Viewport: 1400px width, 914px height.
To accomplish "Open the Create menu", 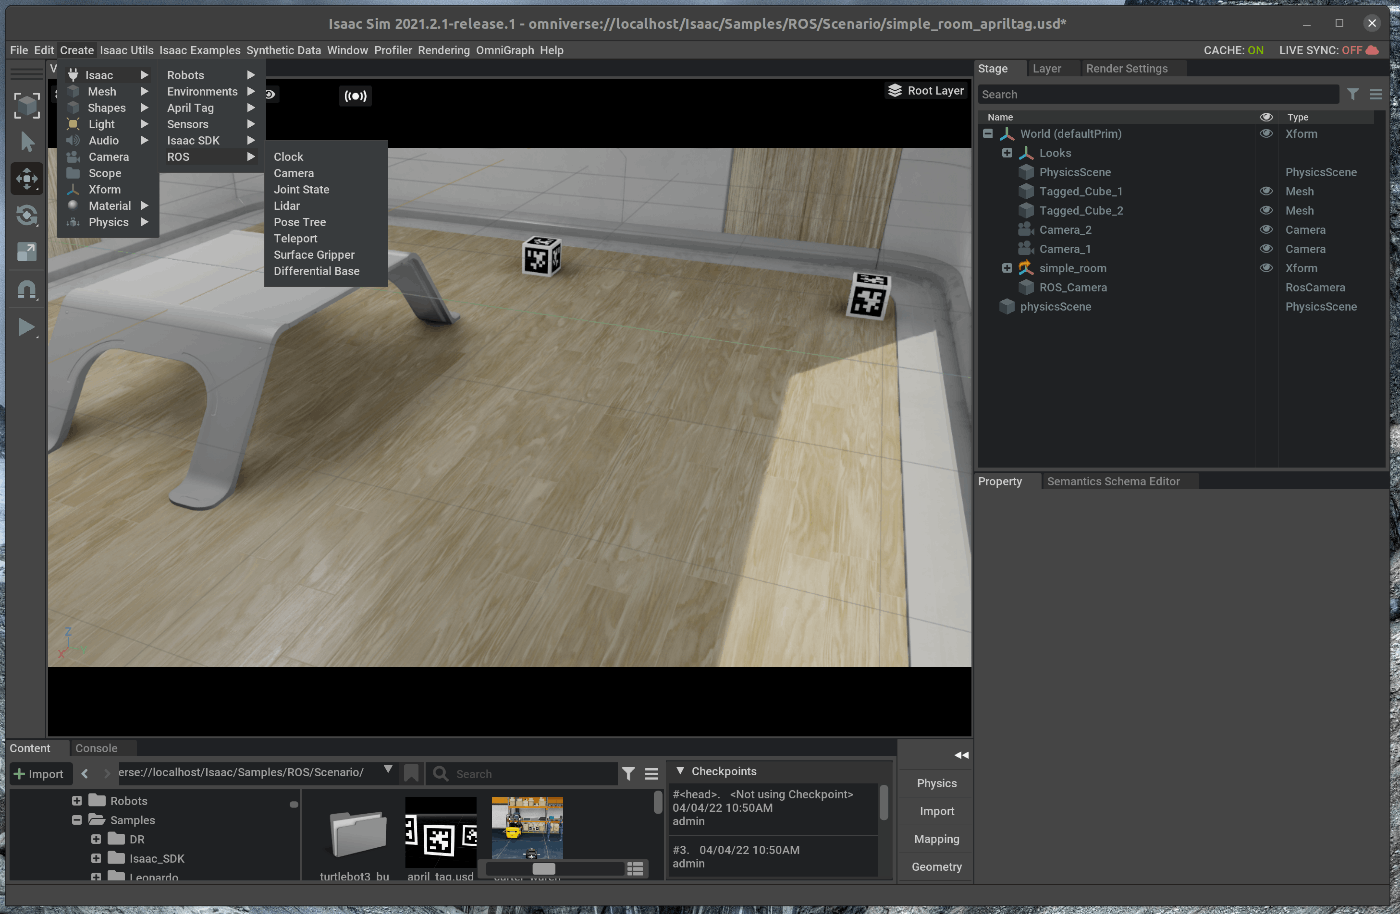I will (77, 50).
